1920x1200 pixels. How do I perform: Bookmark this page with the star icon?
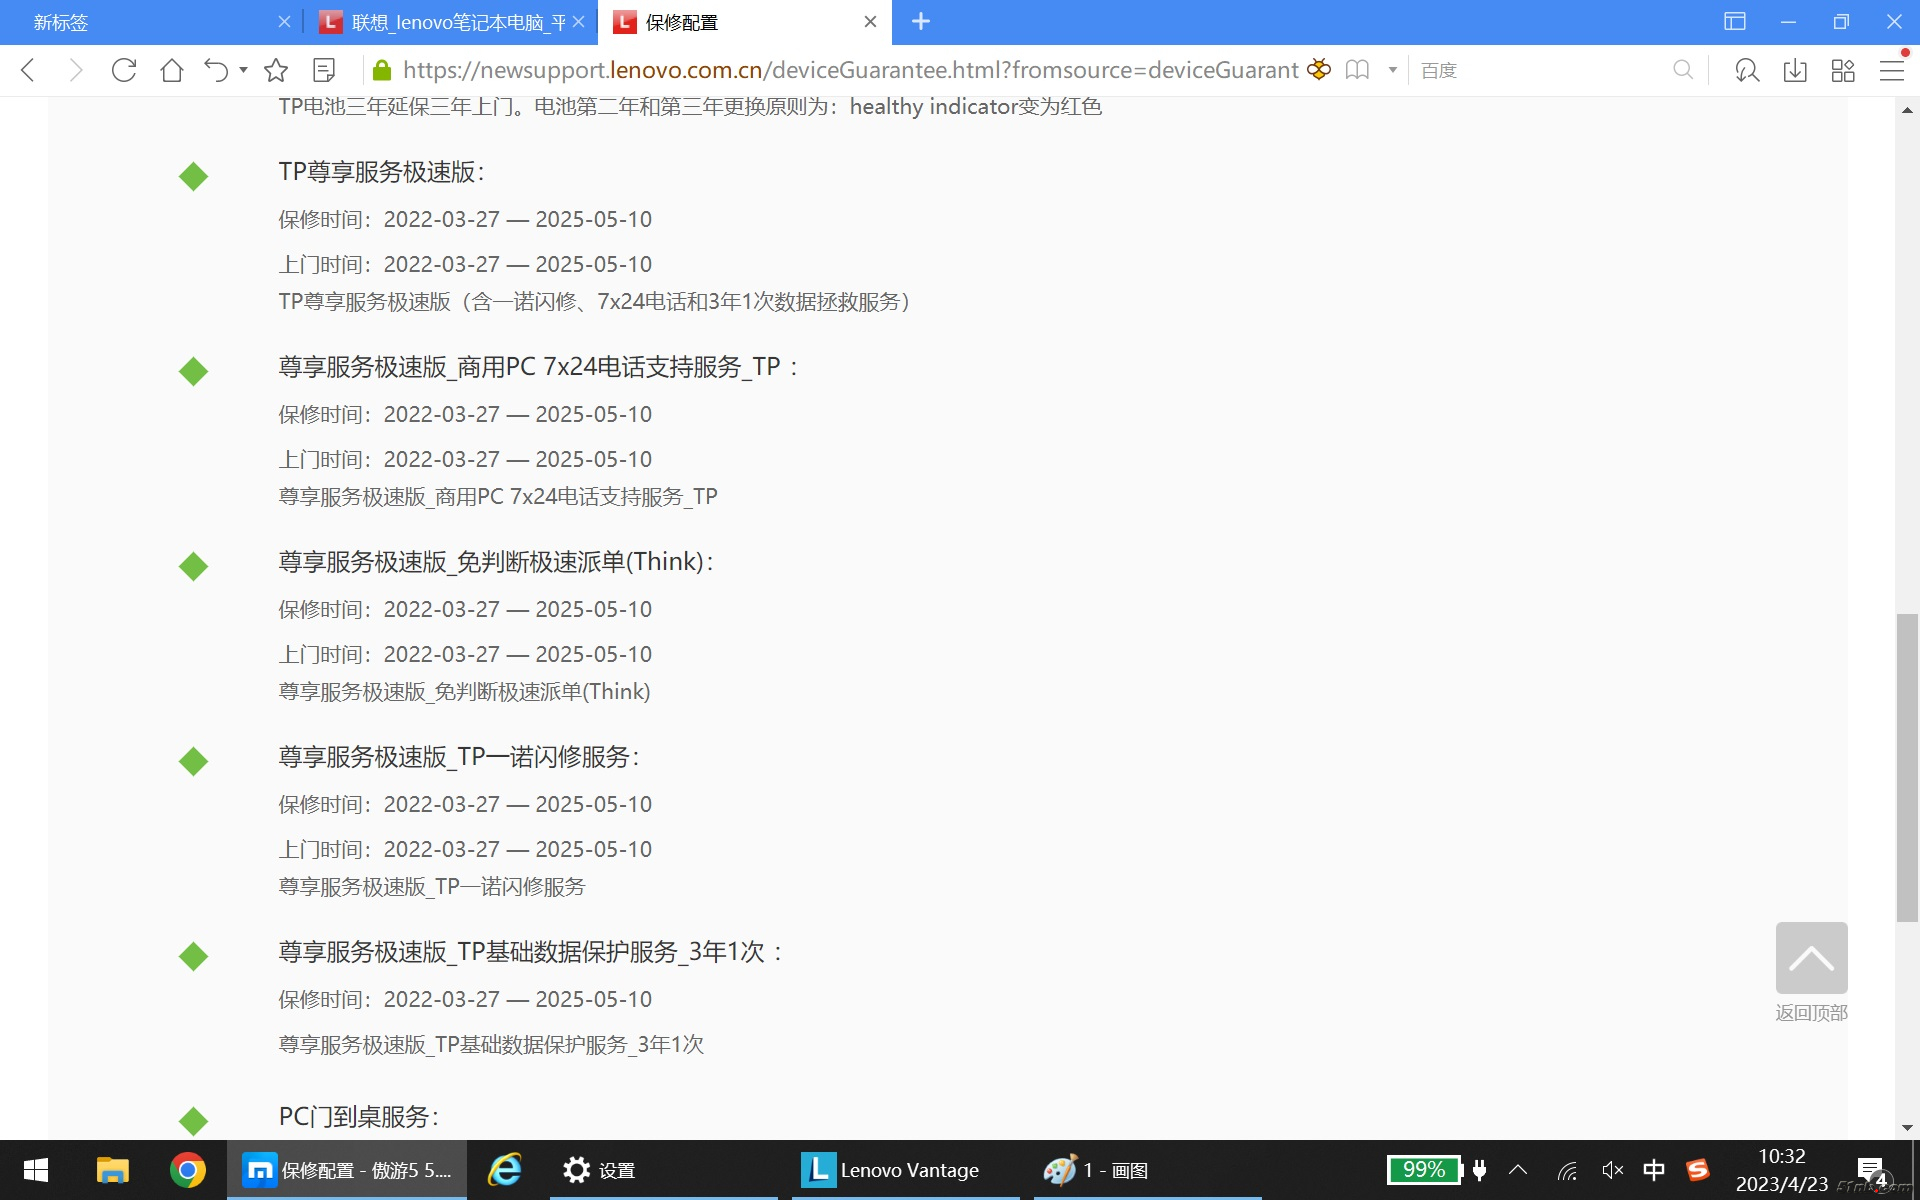pyautogui.click(x=276, y=70)
